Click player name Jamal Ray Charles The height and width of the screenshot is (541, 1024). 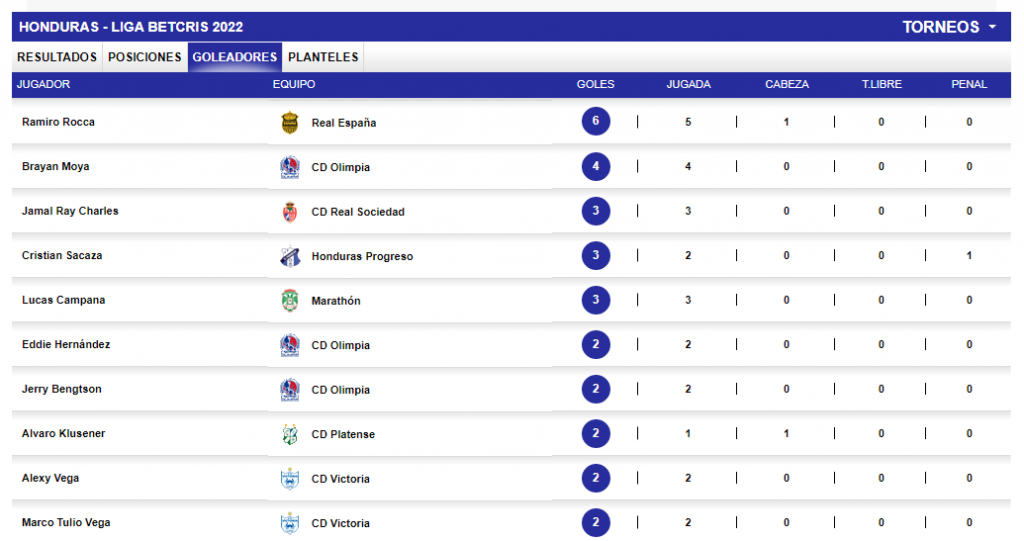70,211
